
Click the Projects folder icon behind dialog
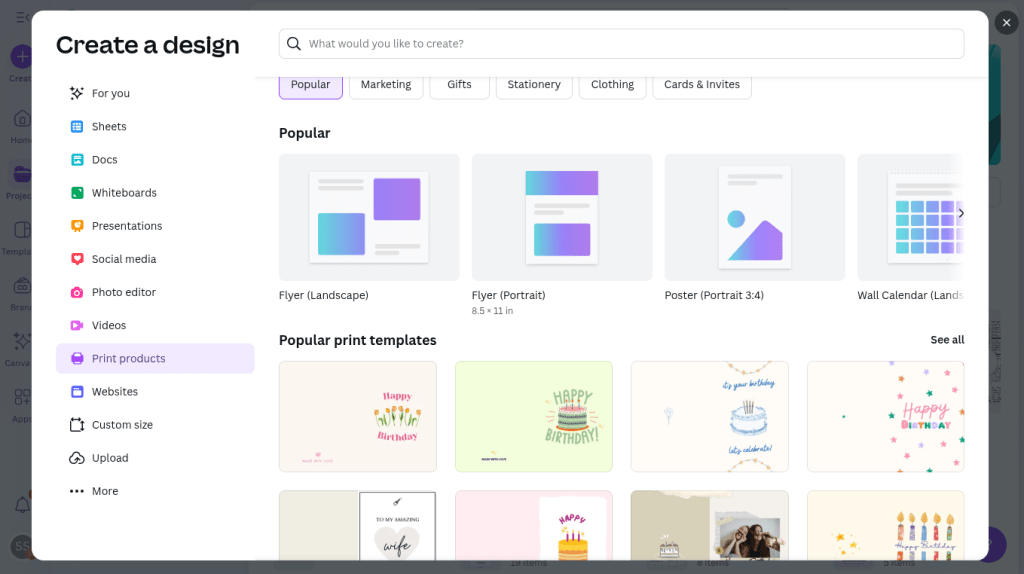[22, 175]
